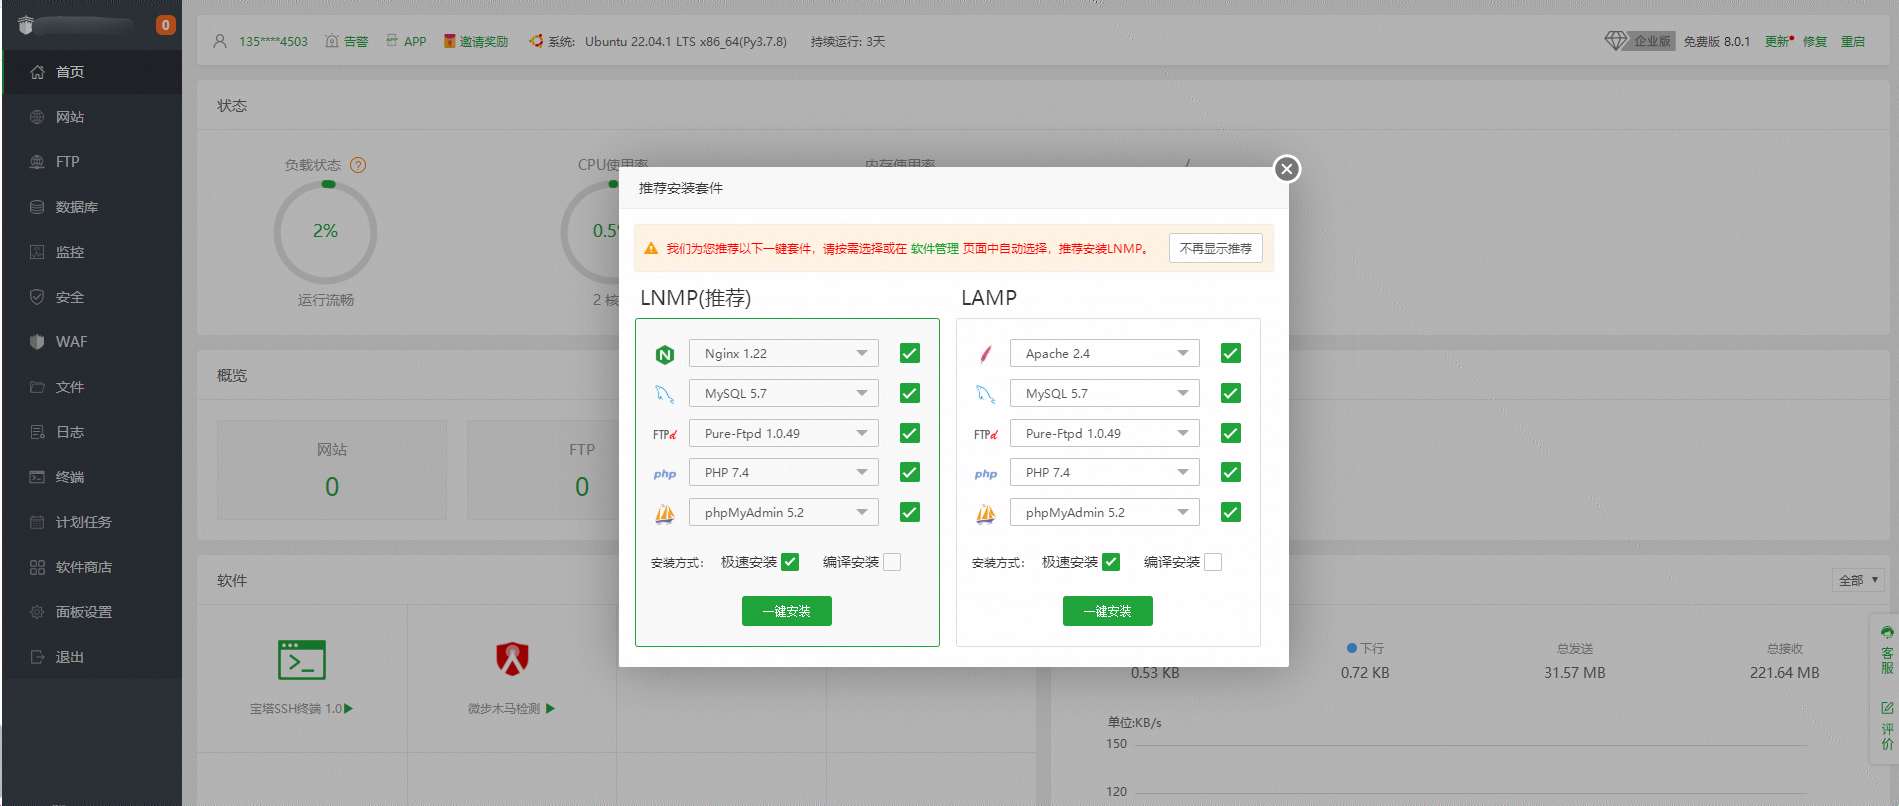
Task: Click the Nginx logo icon in LNMP
Action: (665, 354)
